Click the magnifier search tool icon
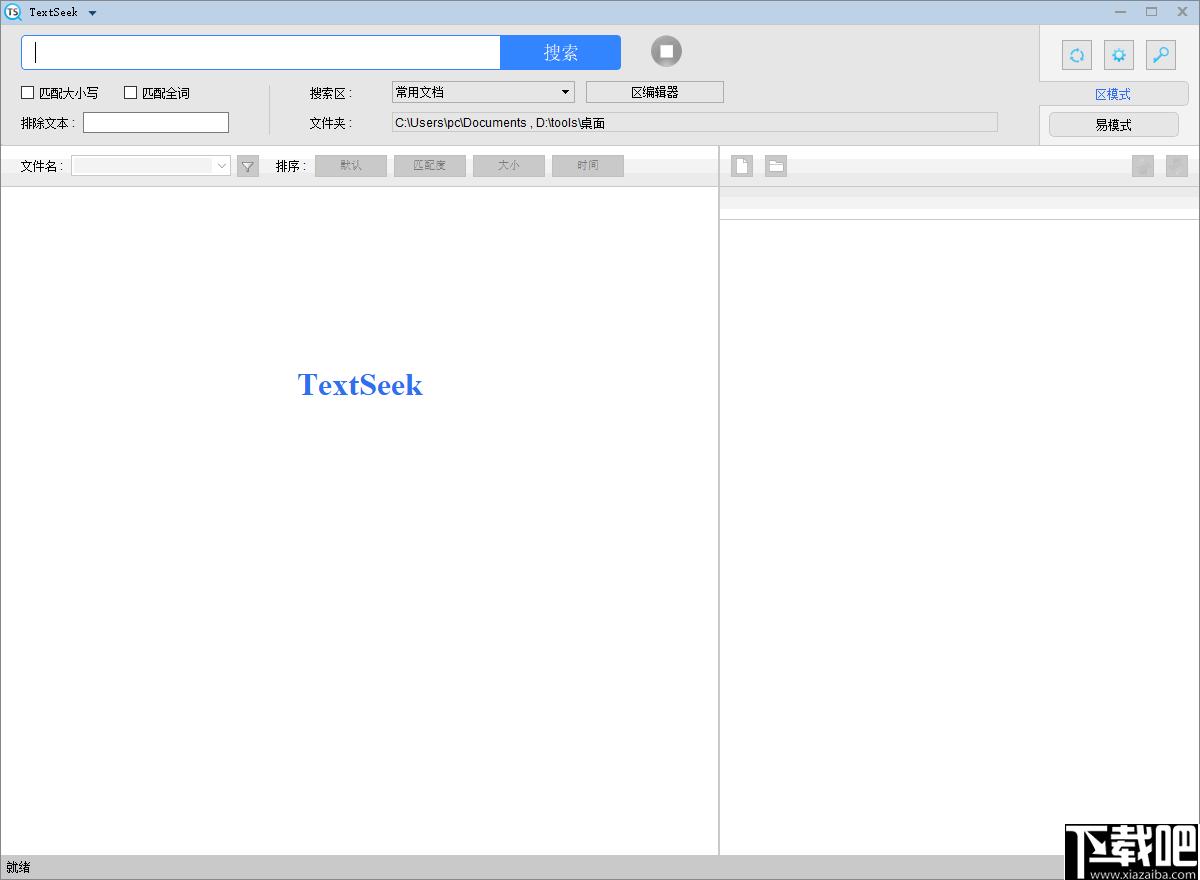Screen dimensions: 1200x880 pos(1161,55)
